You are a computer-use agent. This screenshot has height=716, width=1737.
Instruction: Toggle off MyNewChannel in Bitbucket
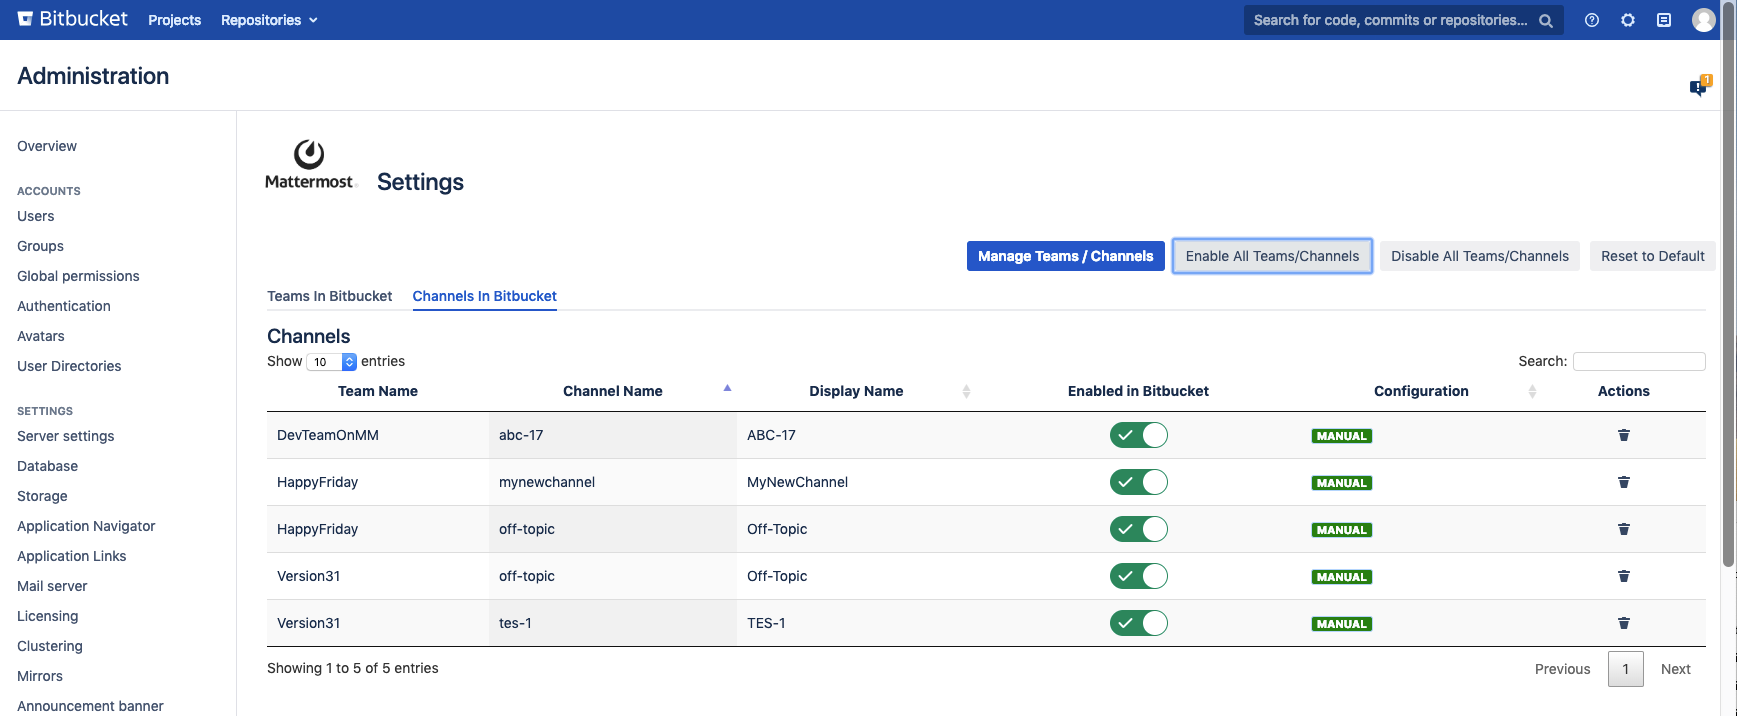tap(1138, 482)
